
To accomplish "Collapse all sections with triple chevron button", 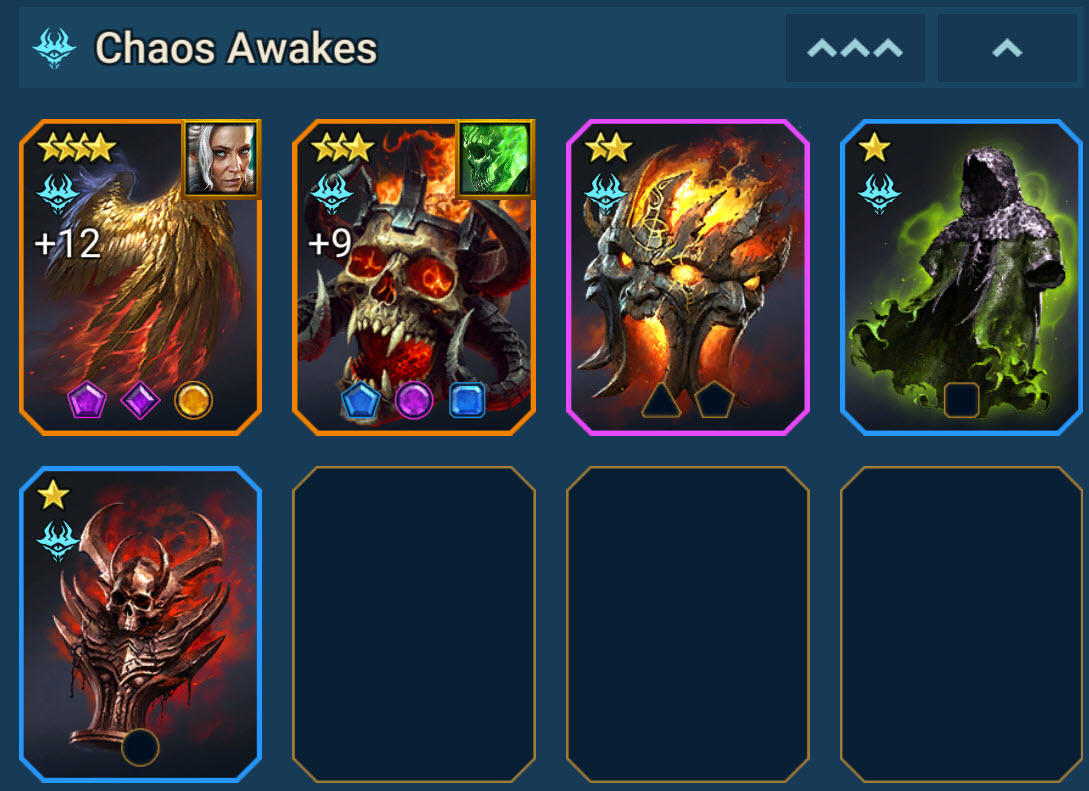I will 855,48.
